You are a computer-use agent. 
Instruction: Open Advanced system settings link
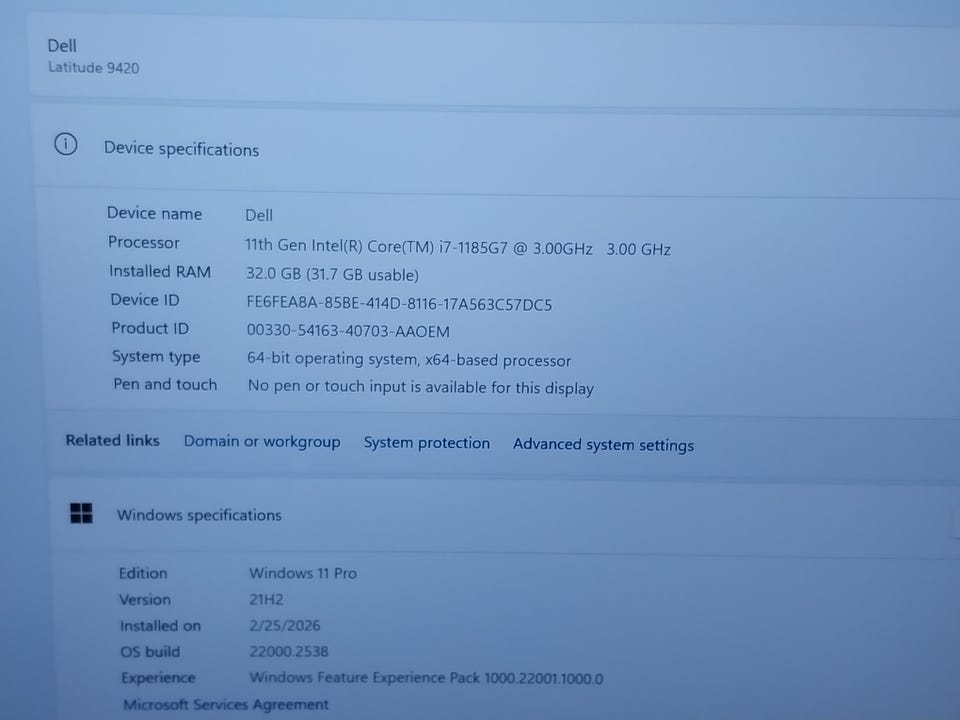[603, 444]
